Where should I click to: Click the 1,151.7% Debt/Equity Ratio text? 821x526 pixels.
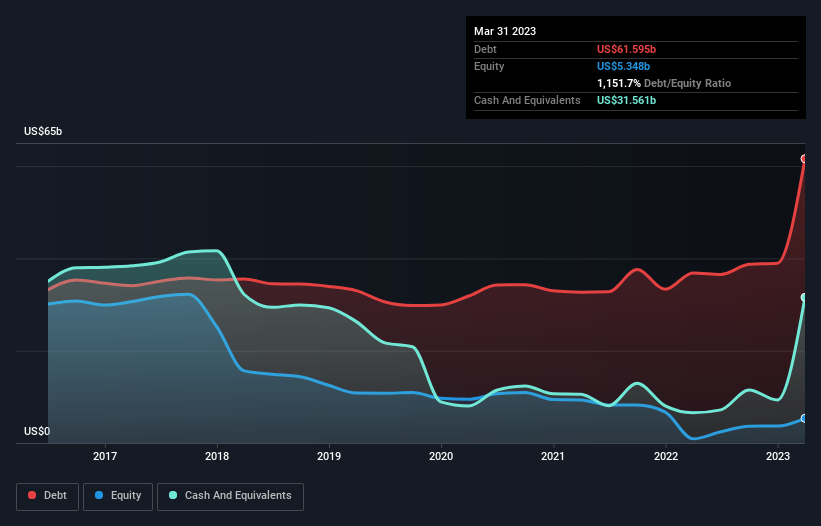tap(664, 83)
